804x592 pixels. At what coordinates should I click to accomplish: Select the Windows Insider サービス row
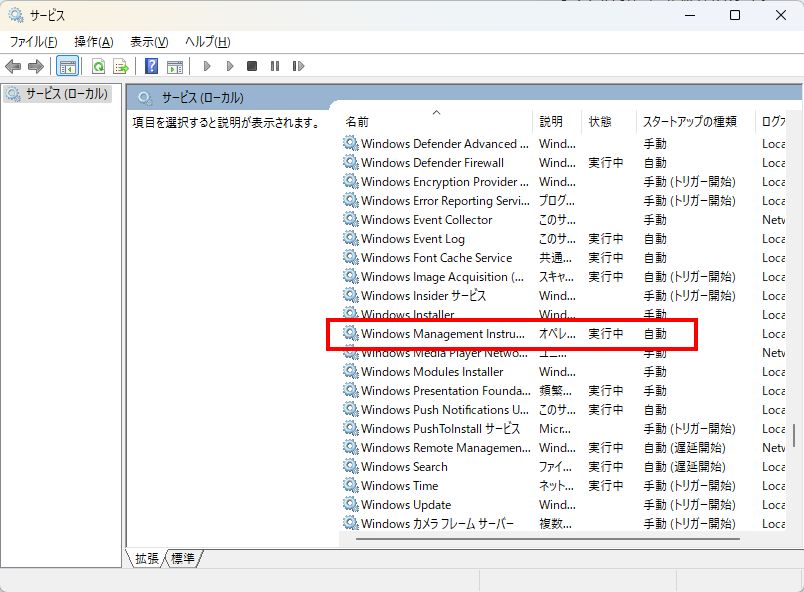coord(563,295)
